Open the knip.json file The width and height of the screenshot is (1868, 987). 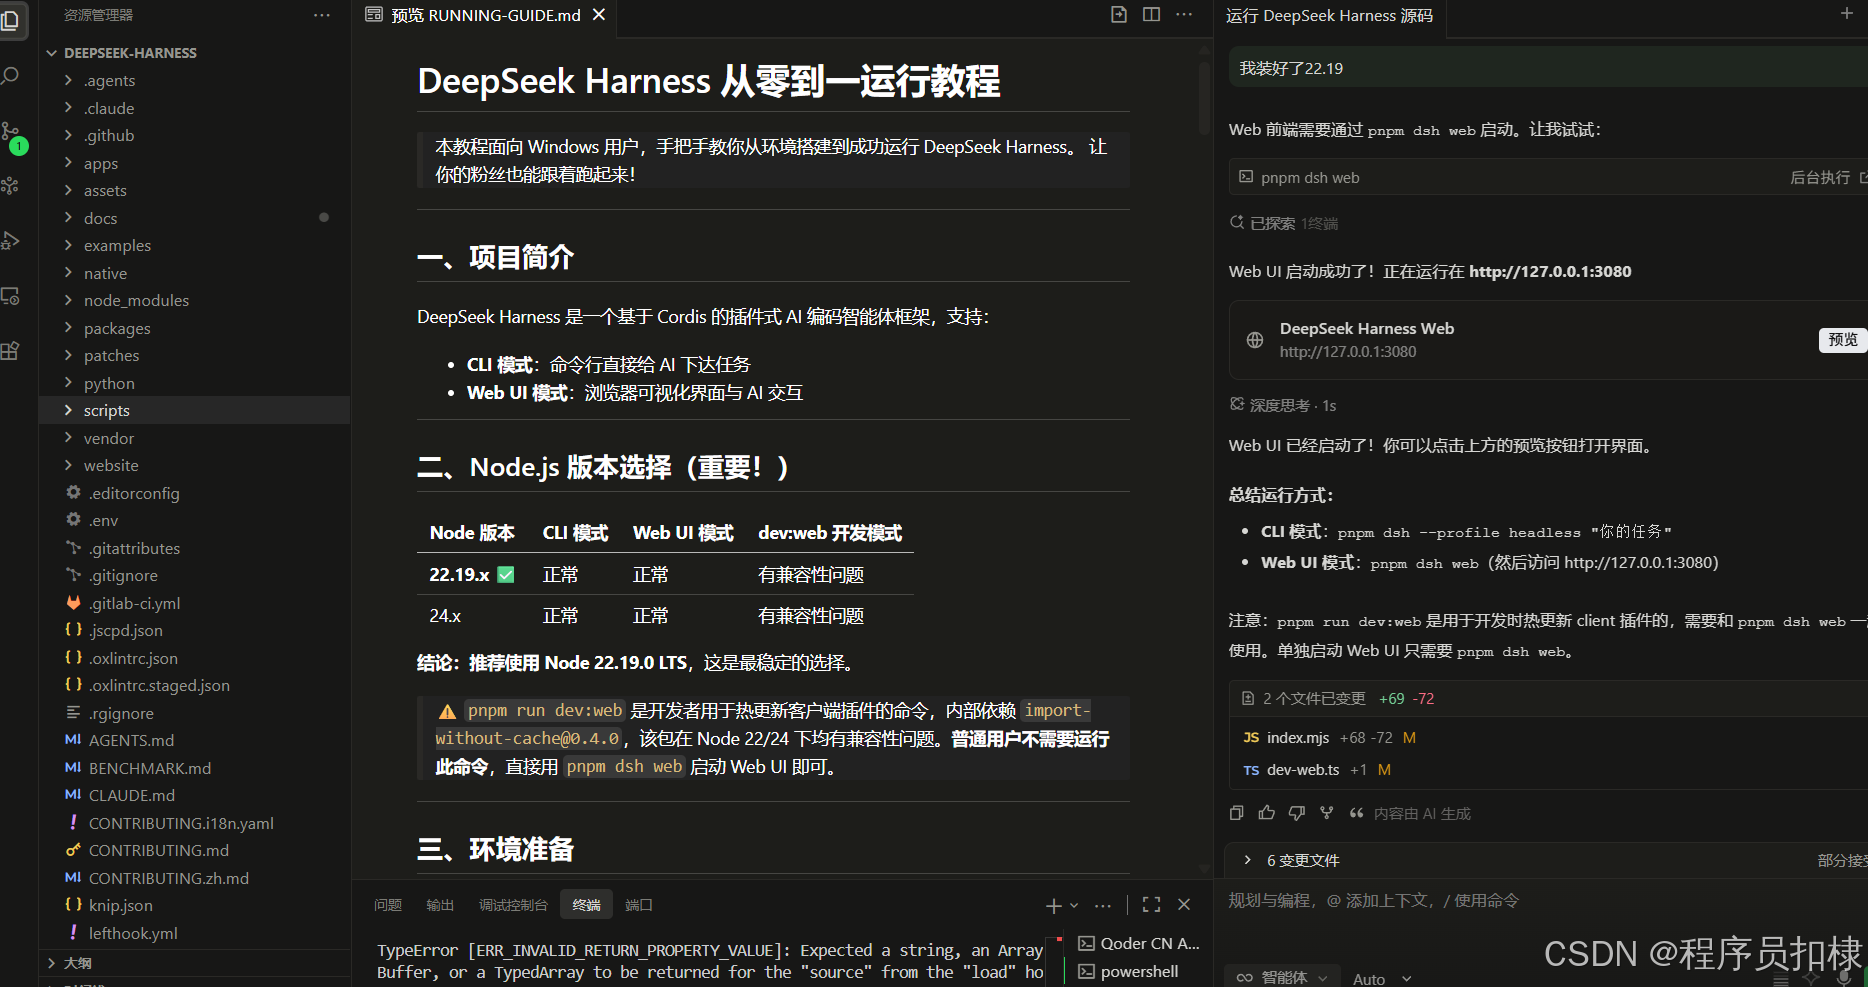[x=120, y=906]
